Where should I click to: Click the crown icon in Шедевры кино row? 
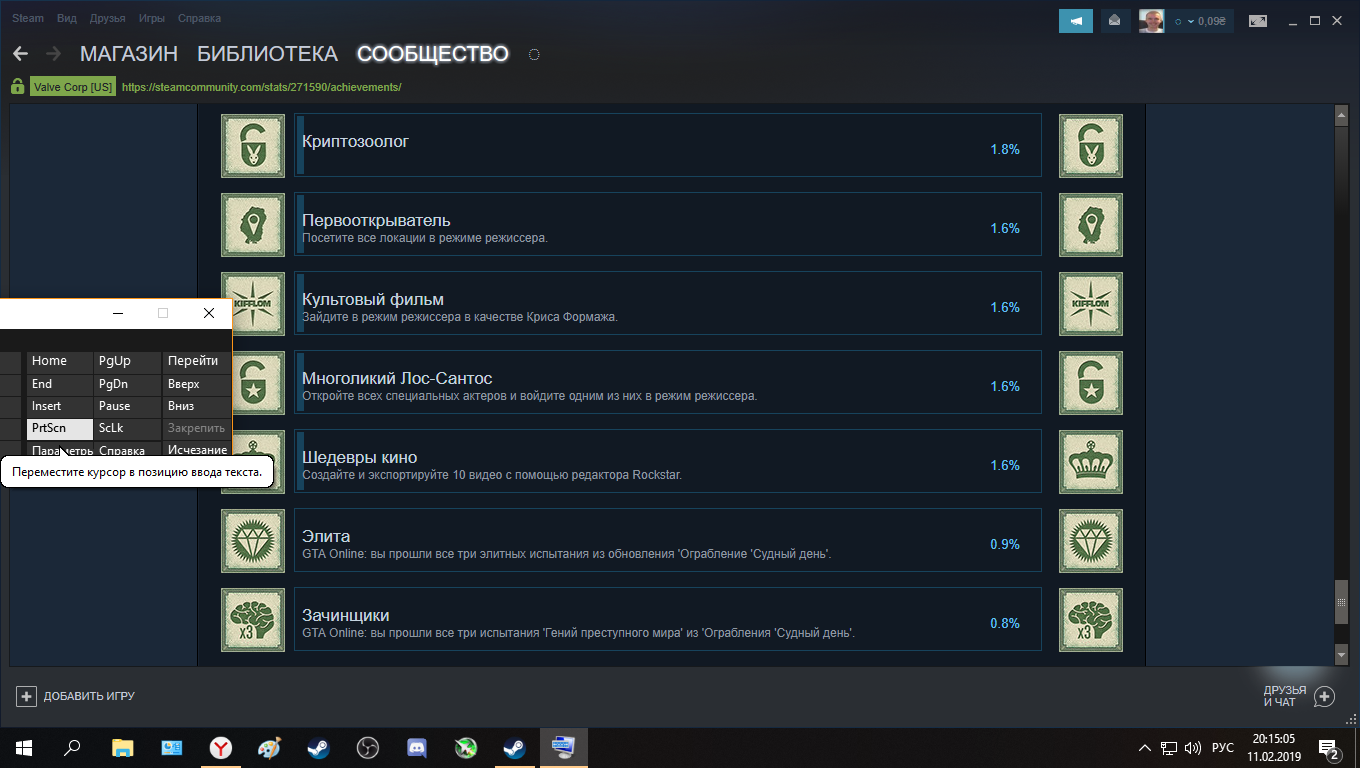(1091, 462)
